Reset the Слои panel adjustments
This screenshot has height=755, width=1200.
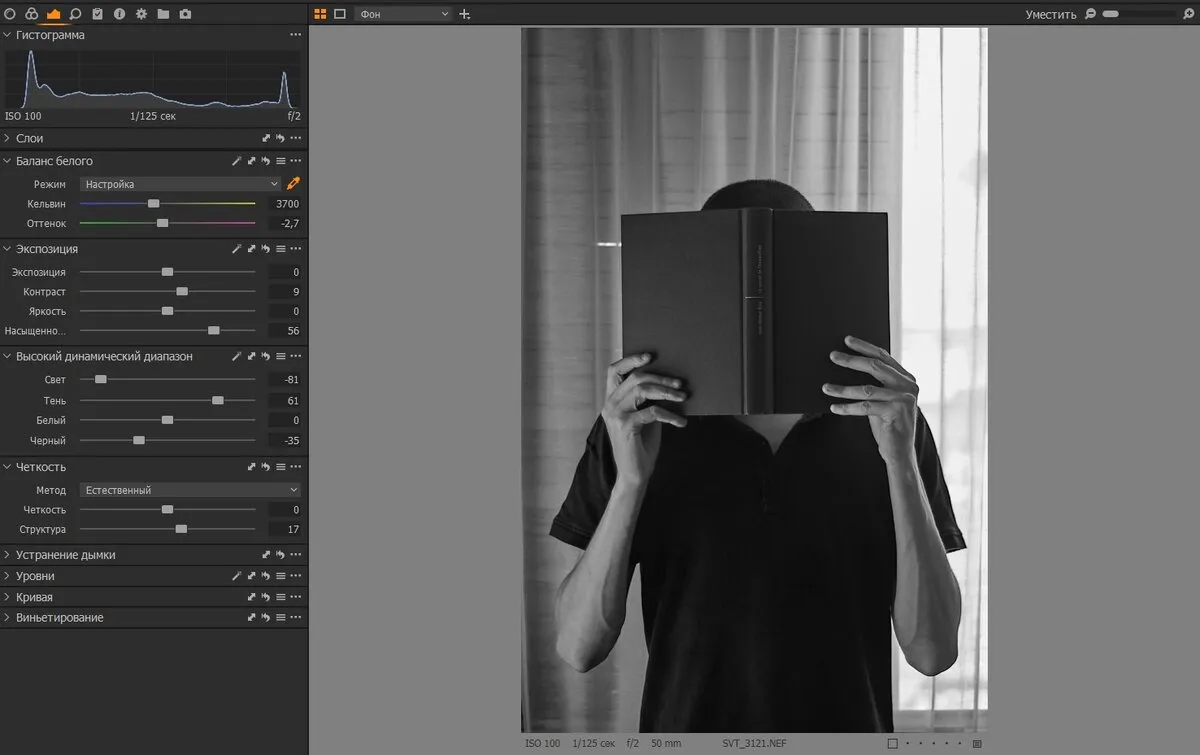(x=281, y=138)
